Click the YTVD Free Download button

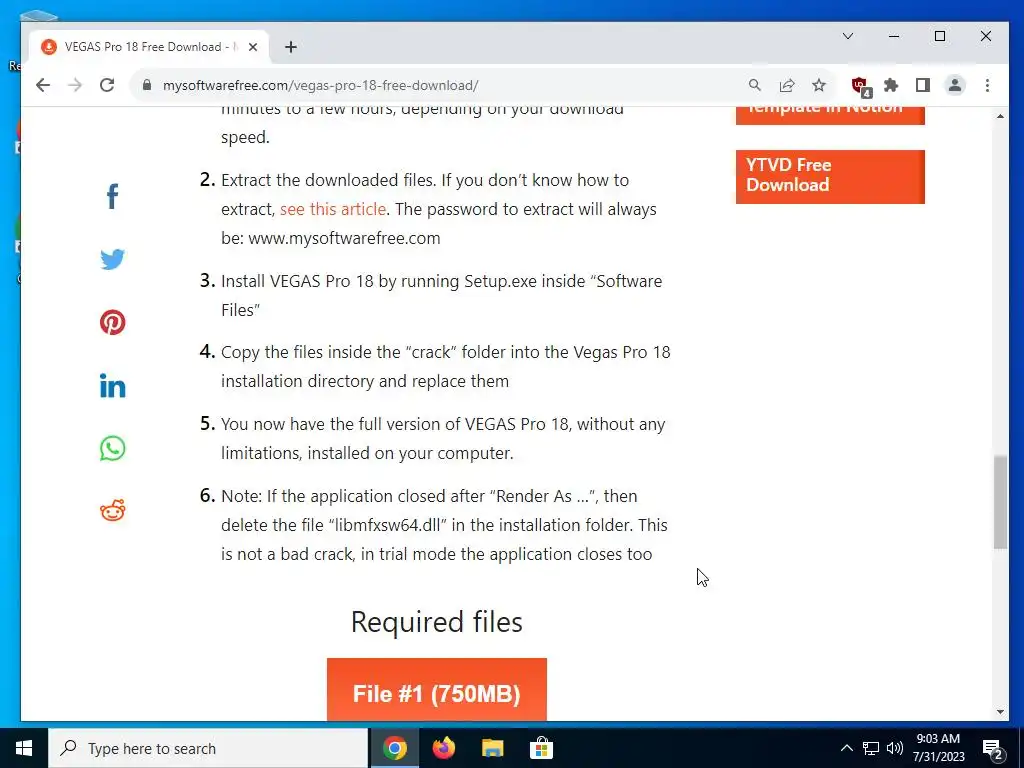point(830,176)
